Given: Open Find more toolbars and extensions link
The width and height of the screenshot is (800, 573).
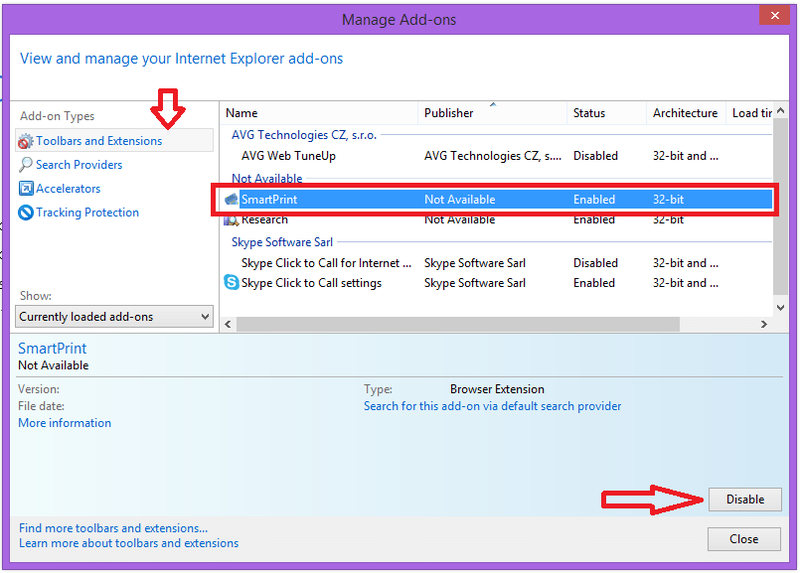Looking at the screenshot, I should (x=113, y=528).
